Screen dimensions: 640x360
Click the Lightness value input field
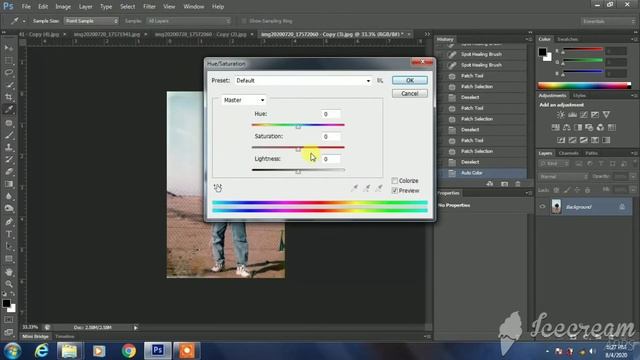click(330, 159)
